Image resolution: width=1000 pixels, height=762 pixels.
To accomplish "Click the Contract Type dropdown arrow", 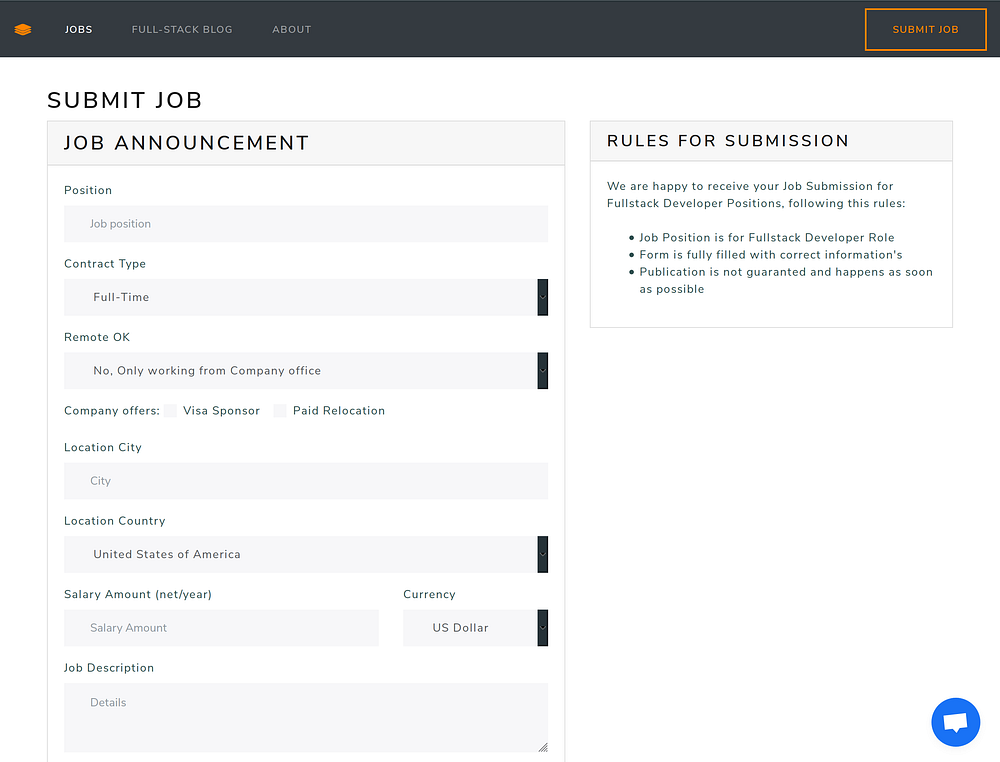I will (x=543, y=297).
